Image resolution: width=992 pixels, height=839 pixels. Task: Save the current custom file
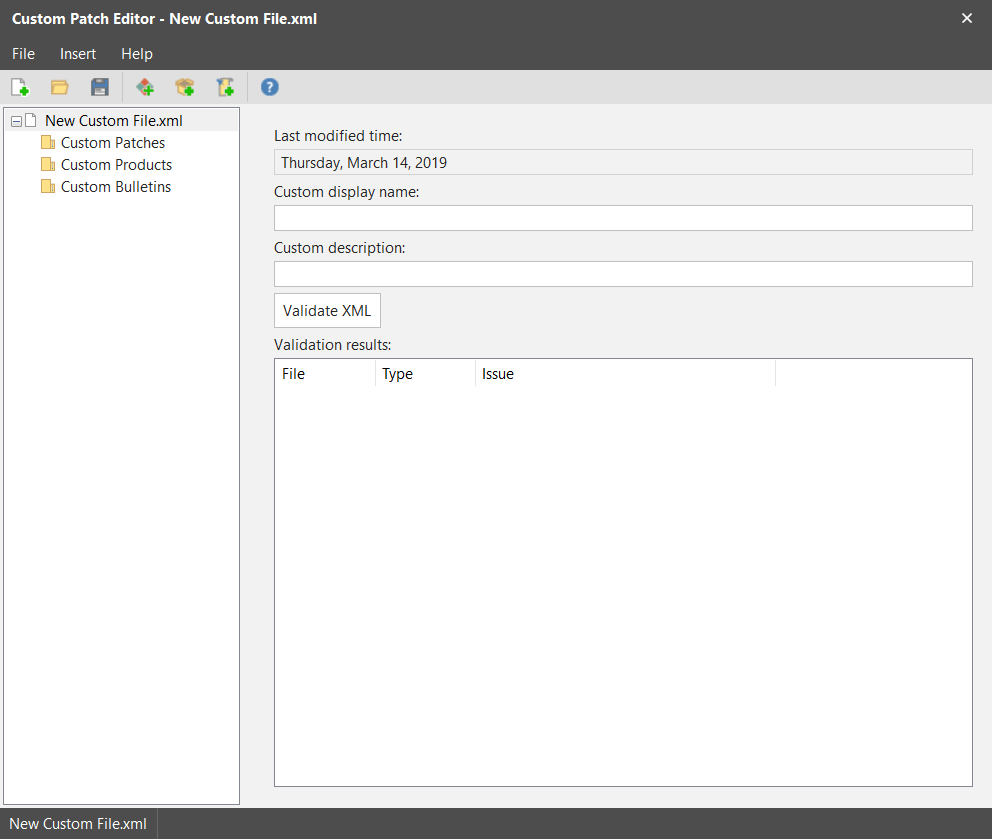tap(99, 87)
